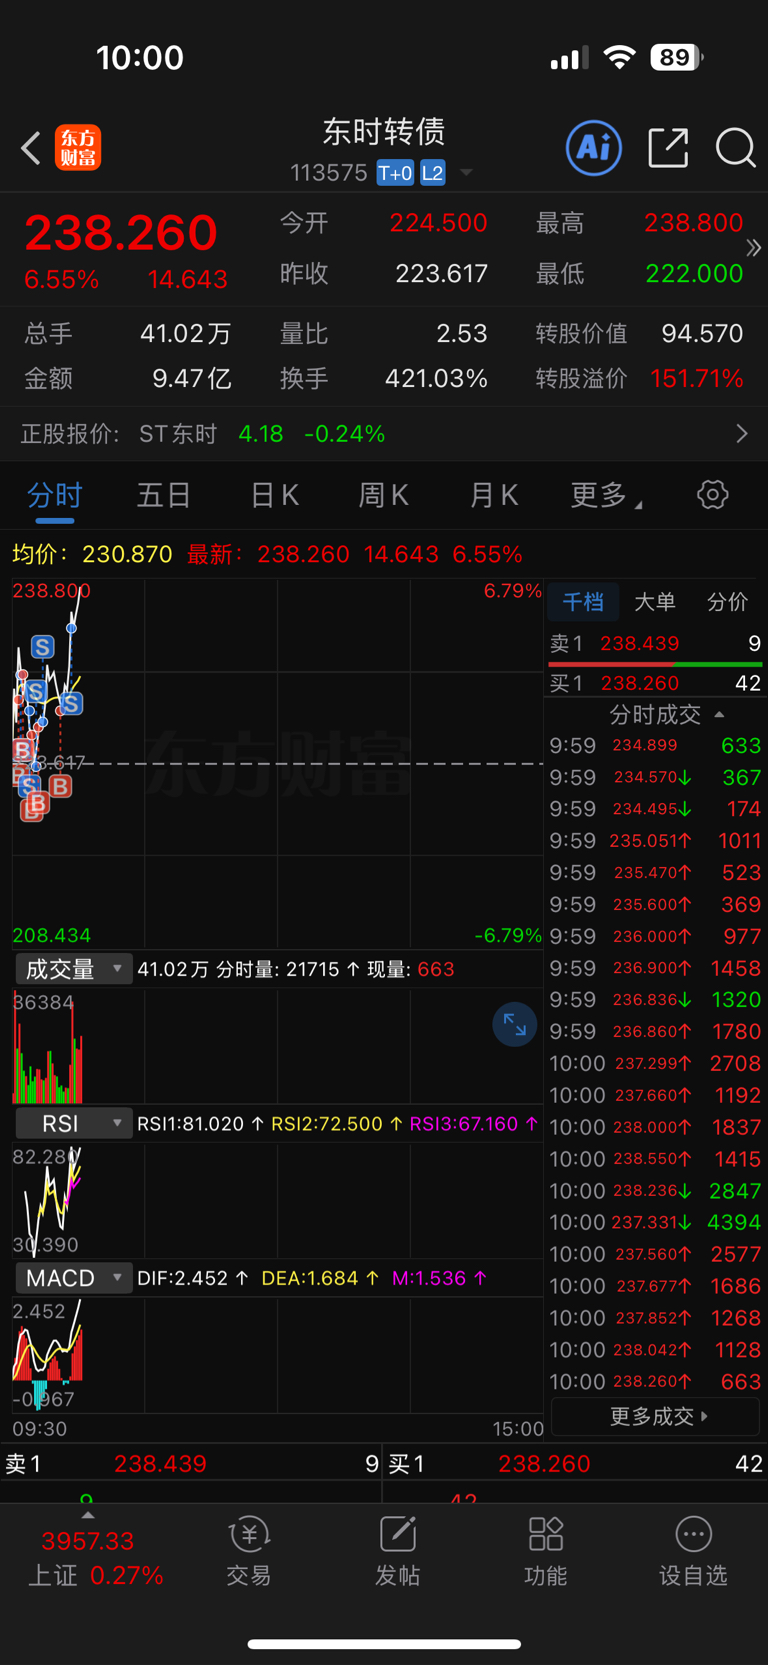Open the MACD indicator dropdown
This screenshot has height=1665, width=769.
(73, 1278)
